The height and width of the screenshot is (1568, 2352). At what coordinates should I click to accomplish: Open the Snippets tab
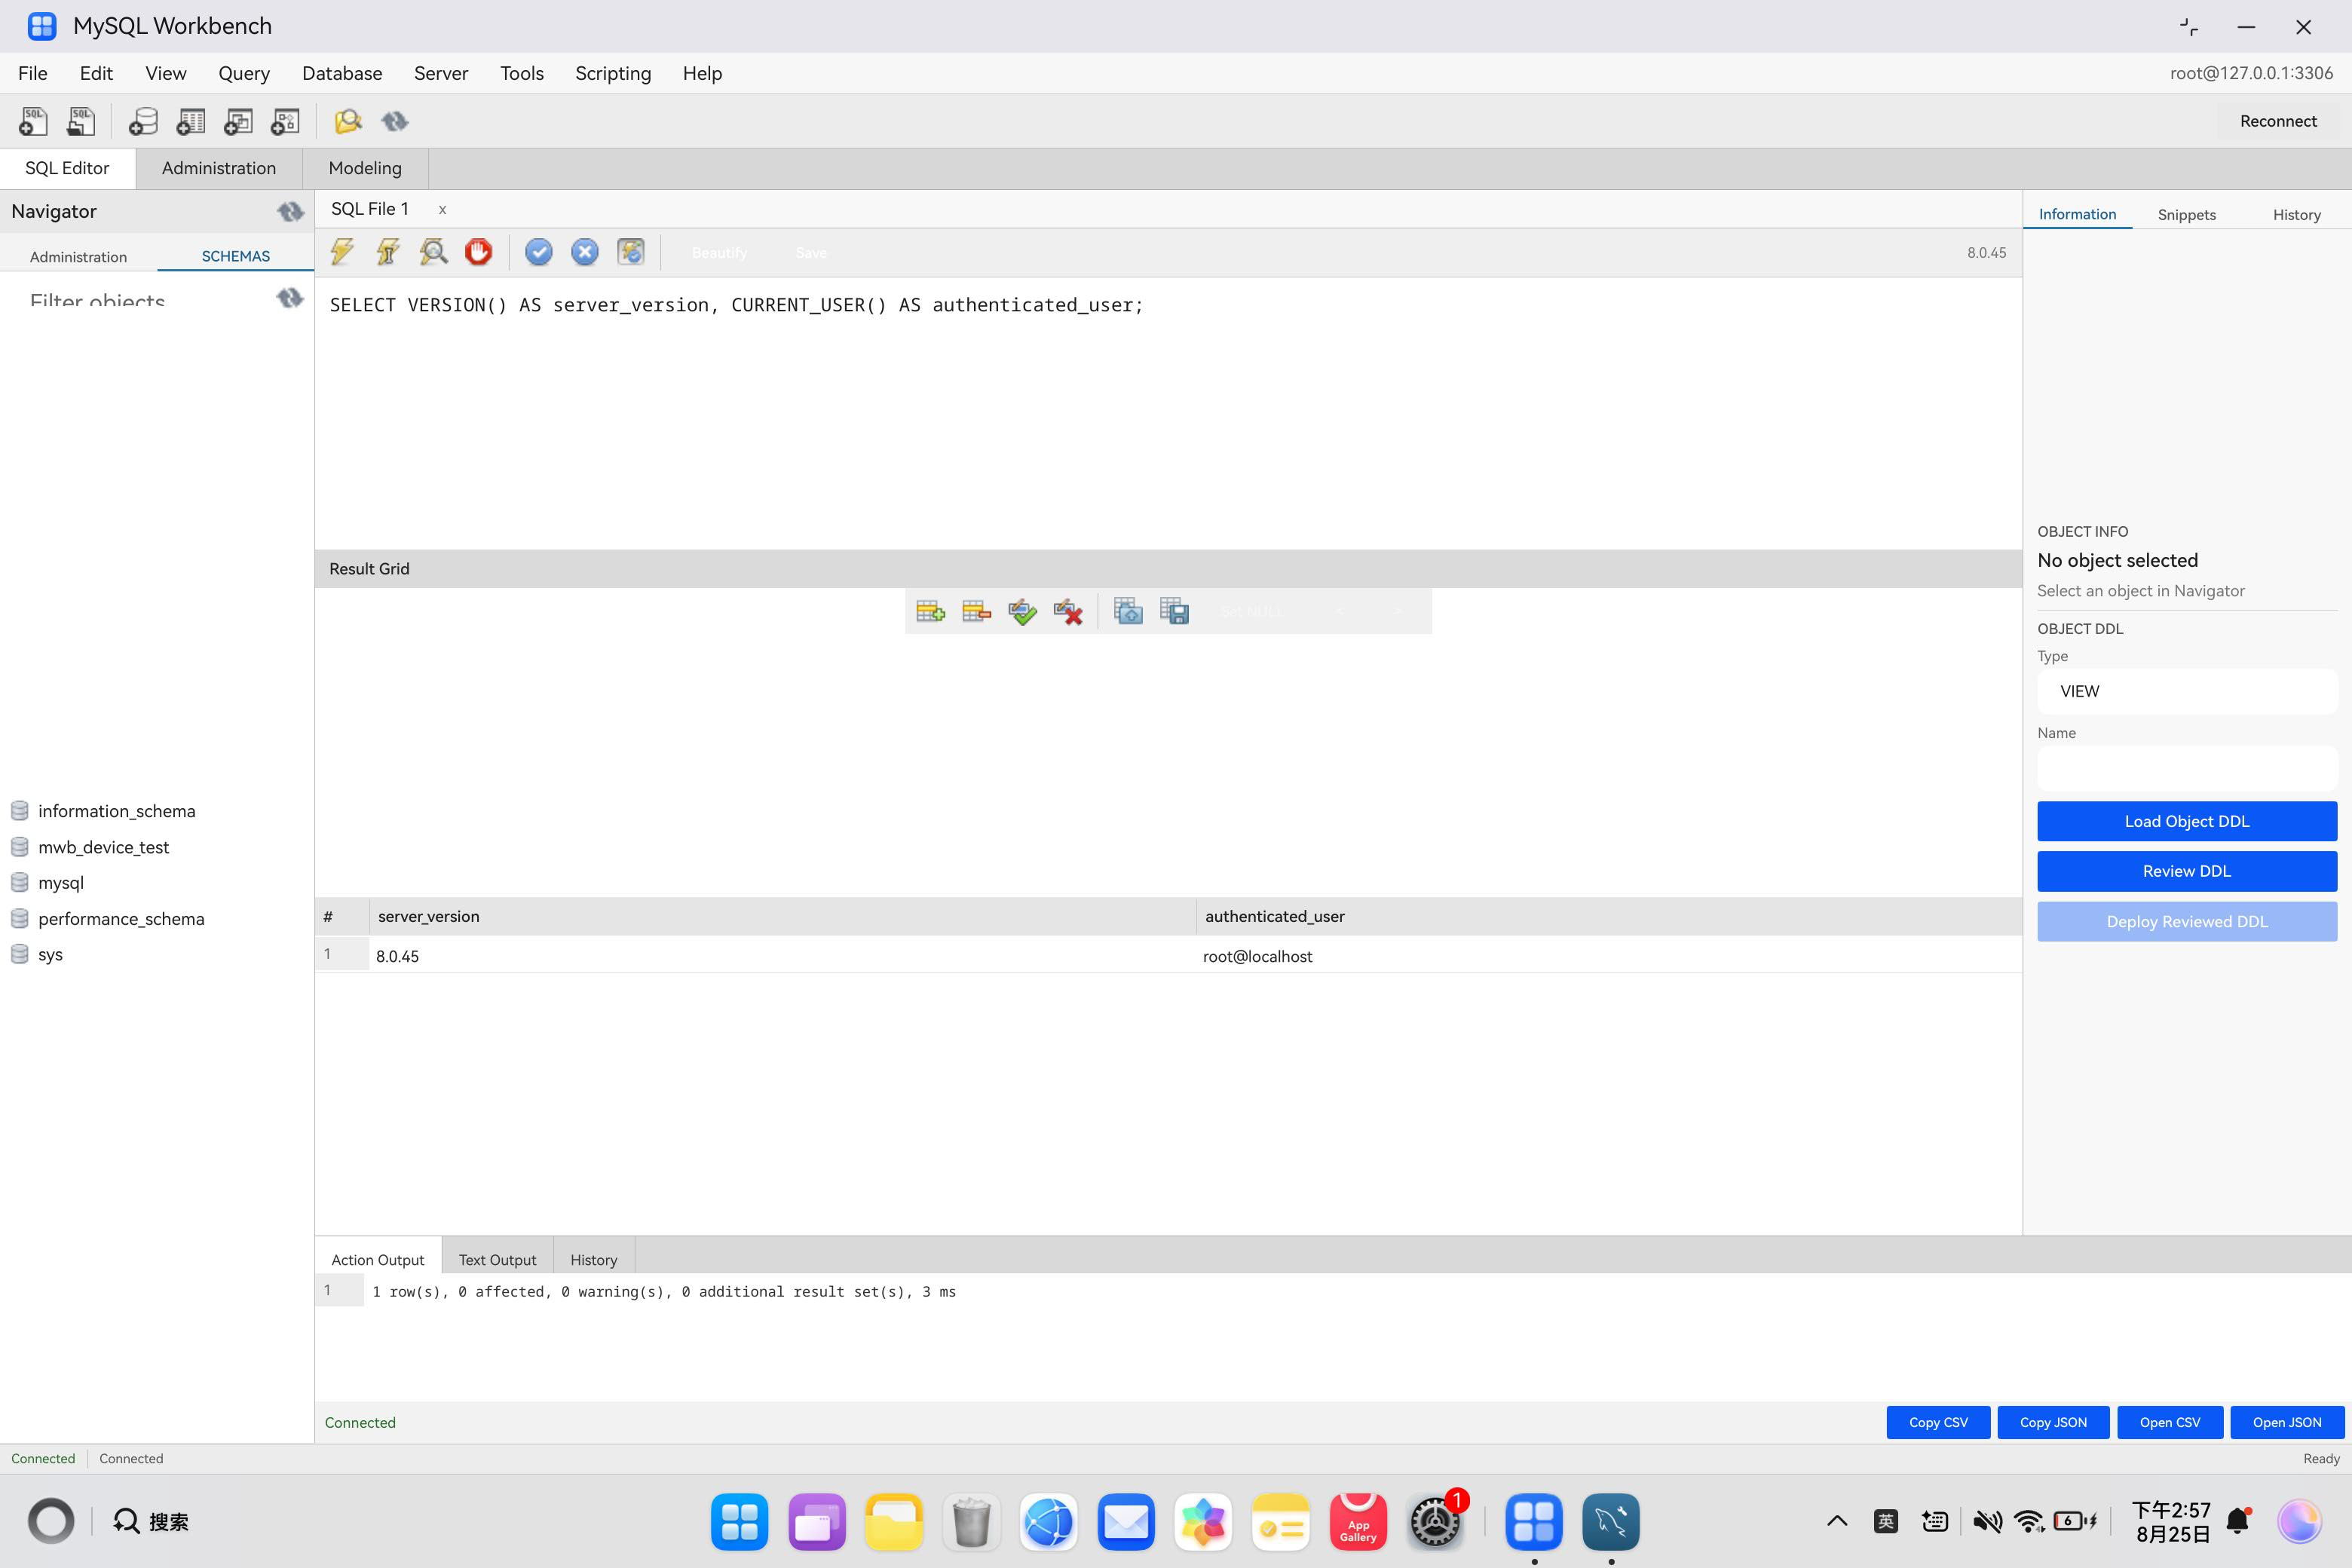click(2187, 214)
